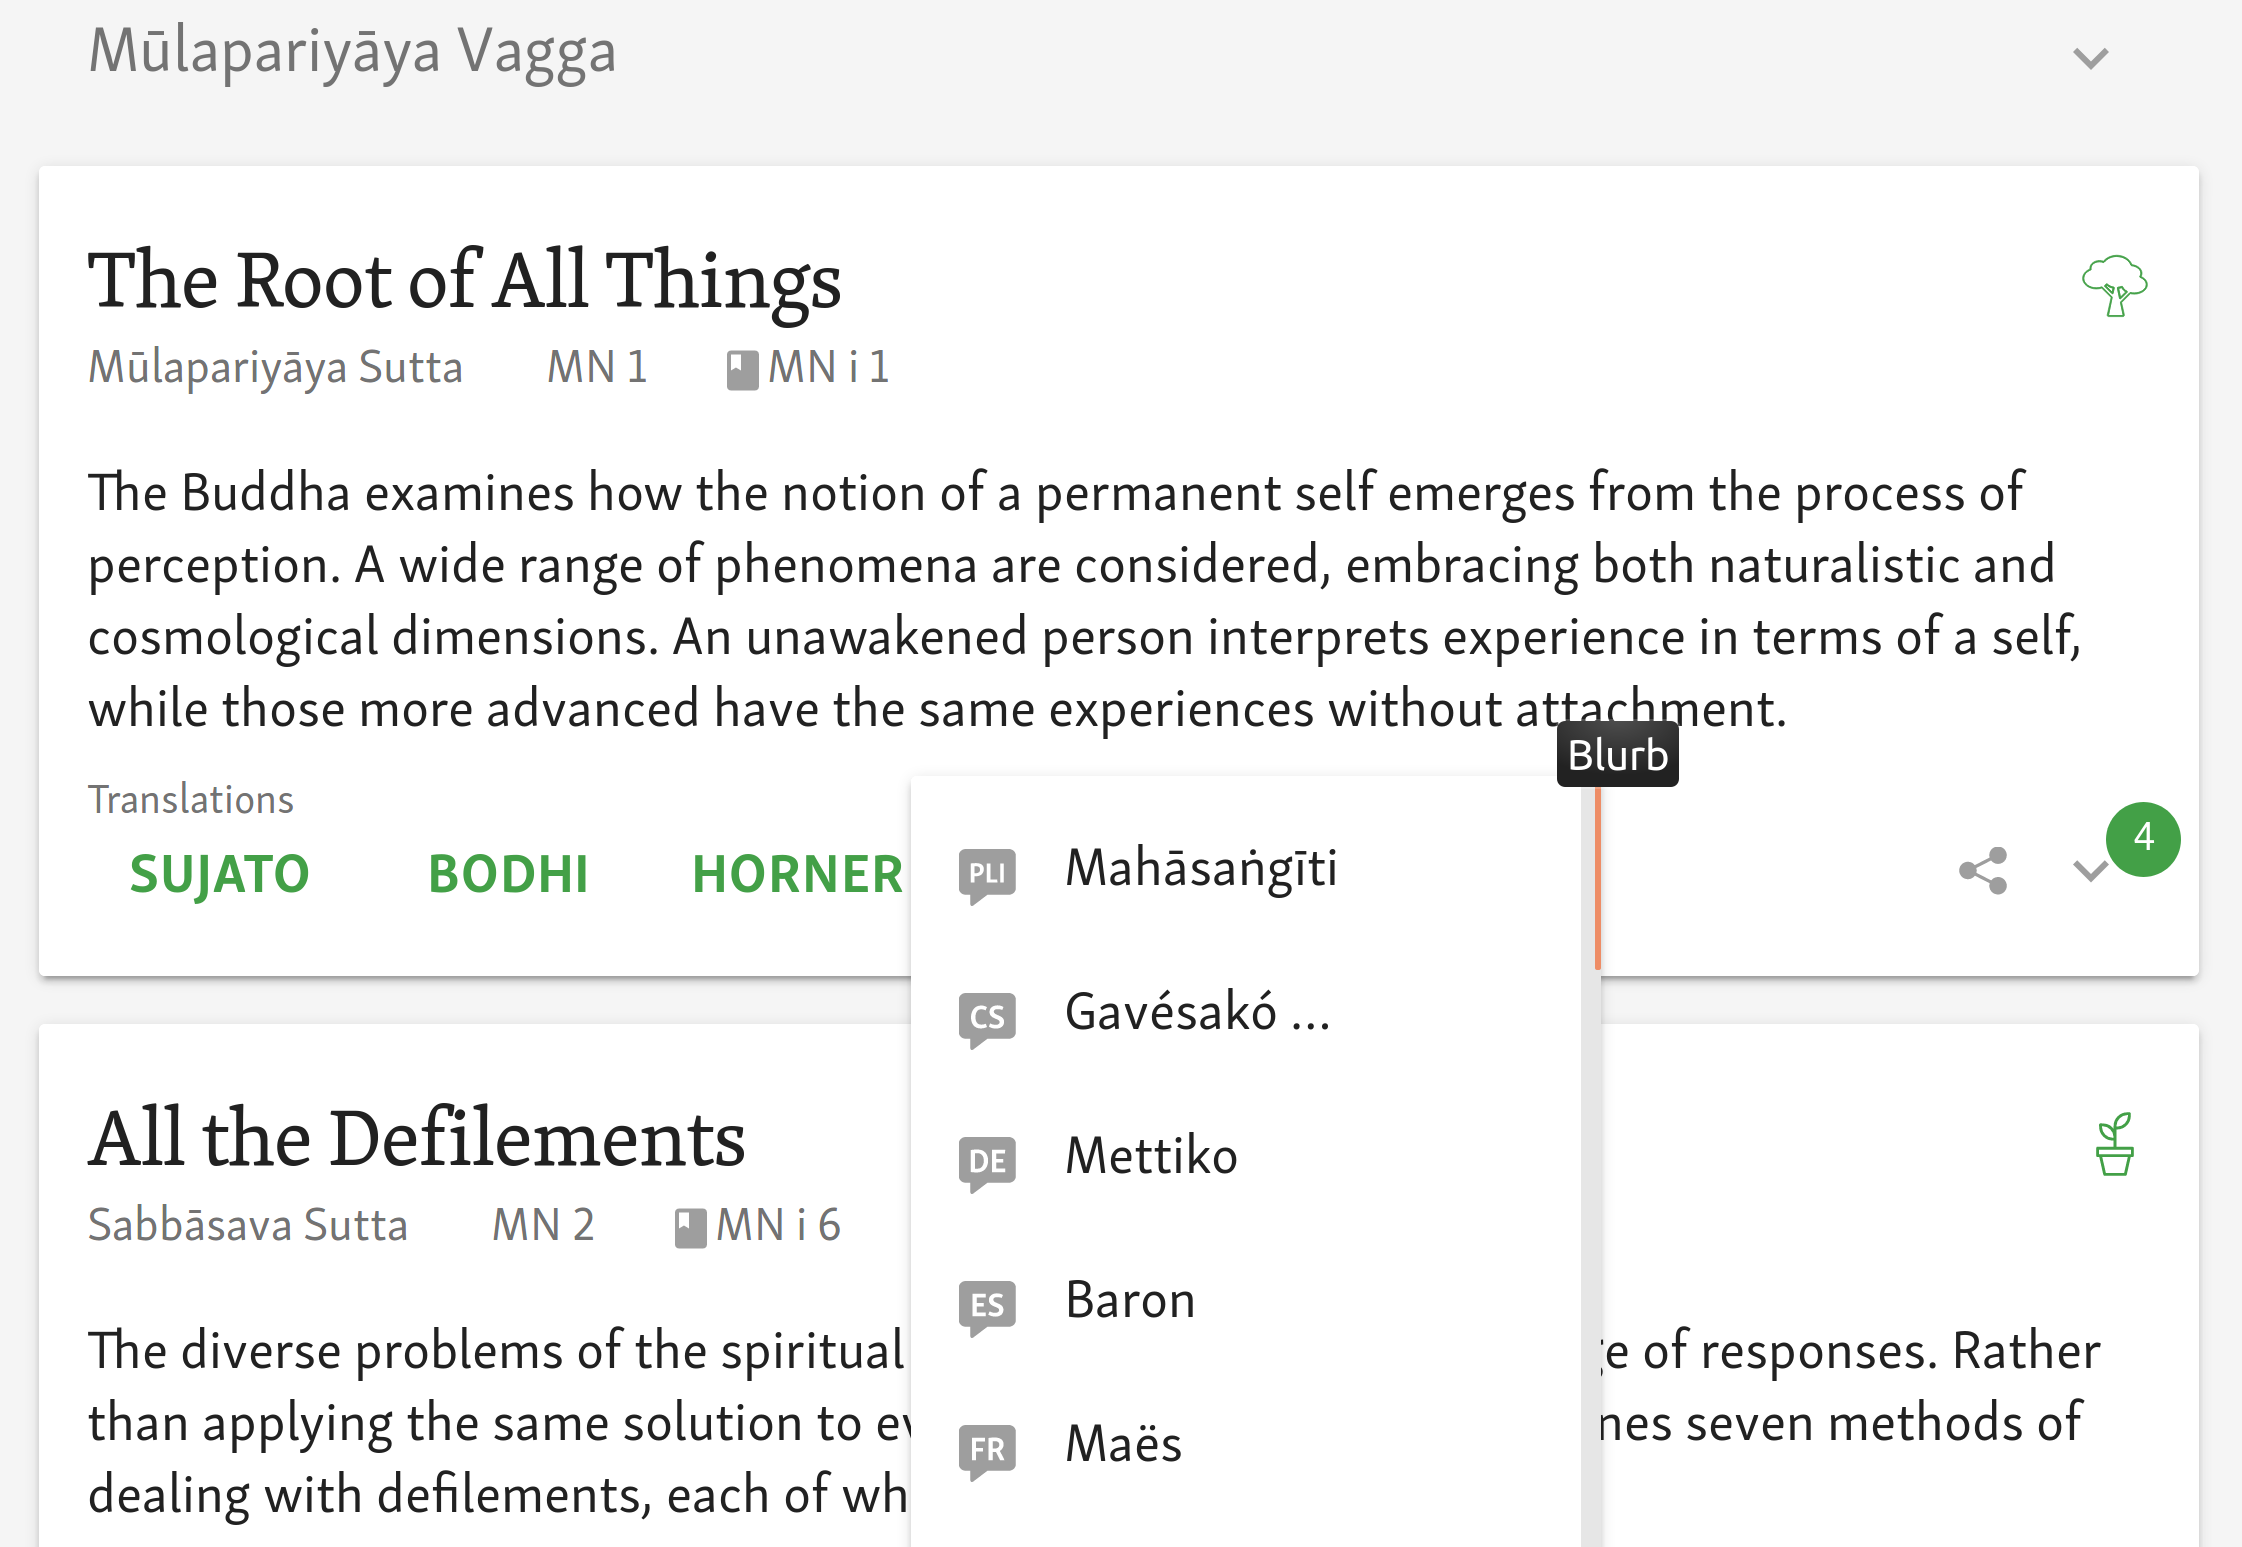
Task: Click the book icon beside MN i 6
Action: [690, 1228]
